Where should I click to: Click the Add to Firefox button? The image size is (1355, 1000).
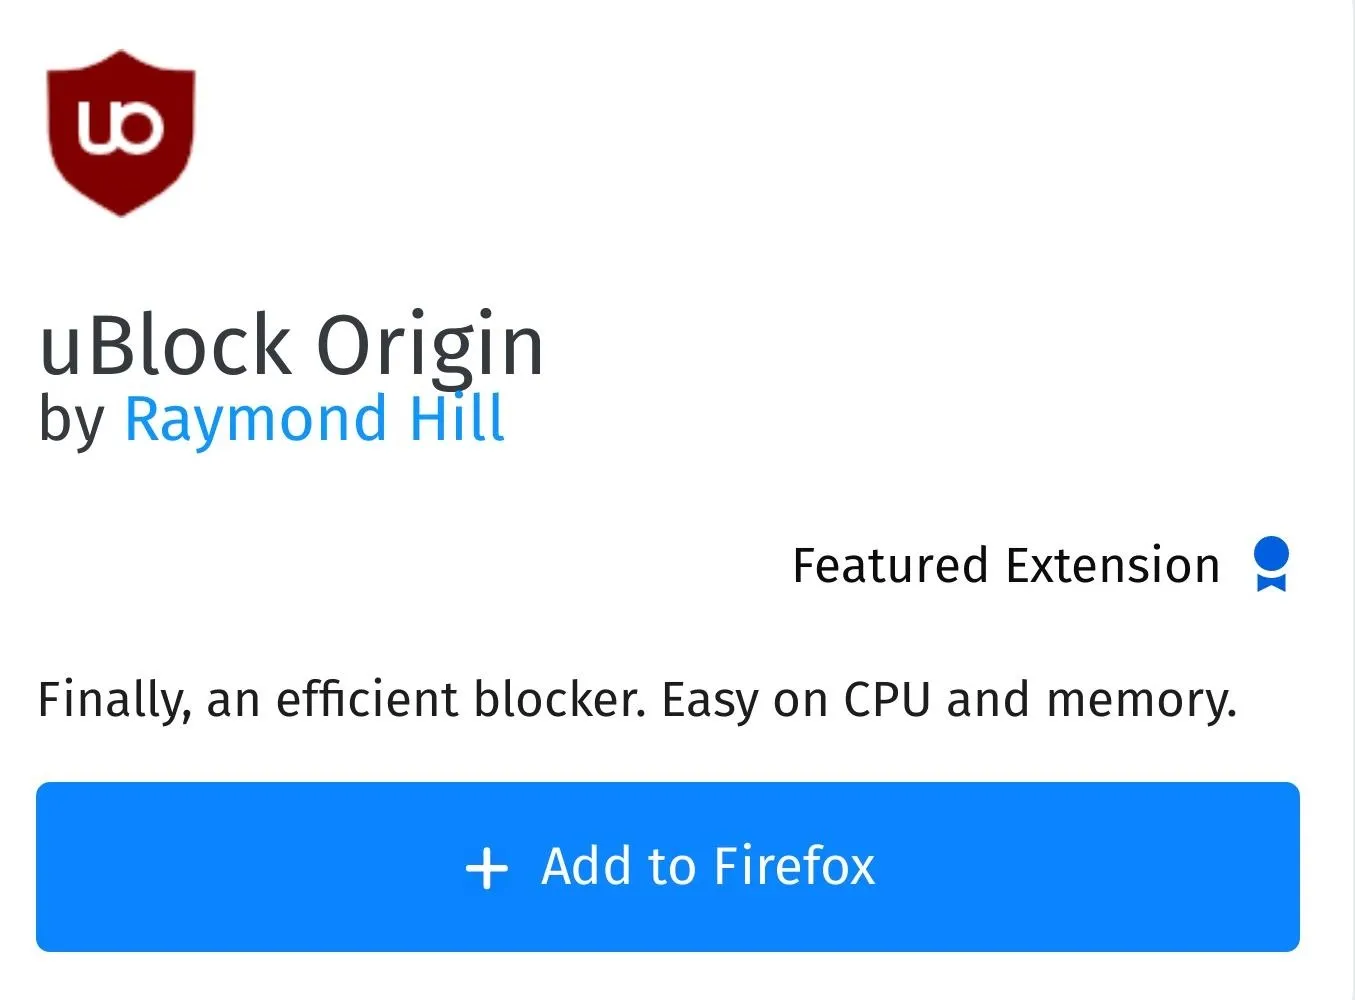pyautogui.click(x=668, y=867)
